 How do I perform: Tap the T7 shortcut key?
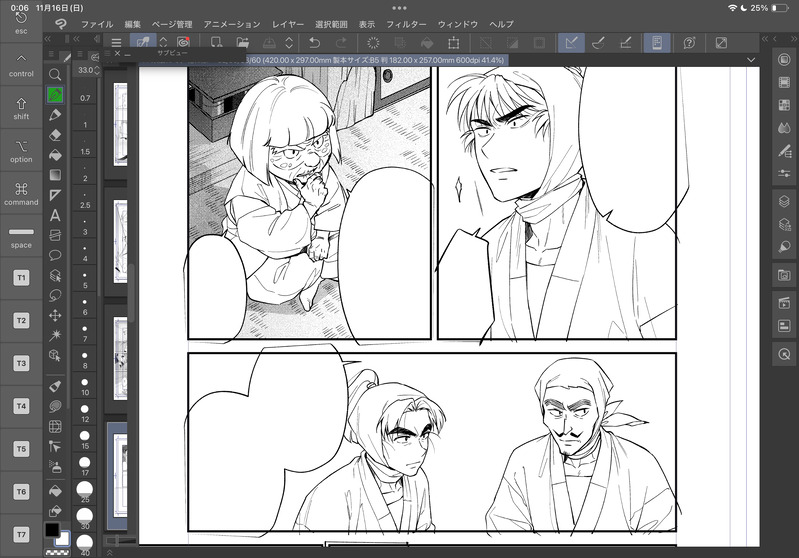[21, 535]
